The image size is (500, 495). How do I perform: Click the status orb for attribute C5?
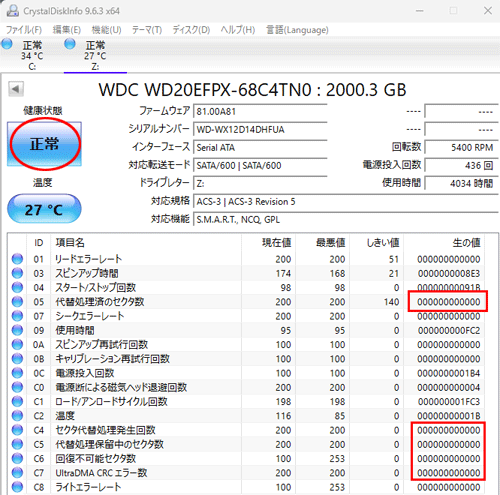click(17, 444)
